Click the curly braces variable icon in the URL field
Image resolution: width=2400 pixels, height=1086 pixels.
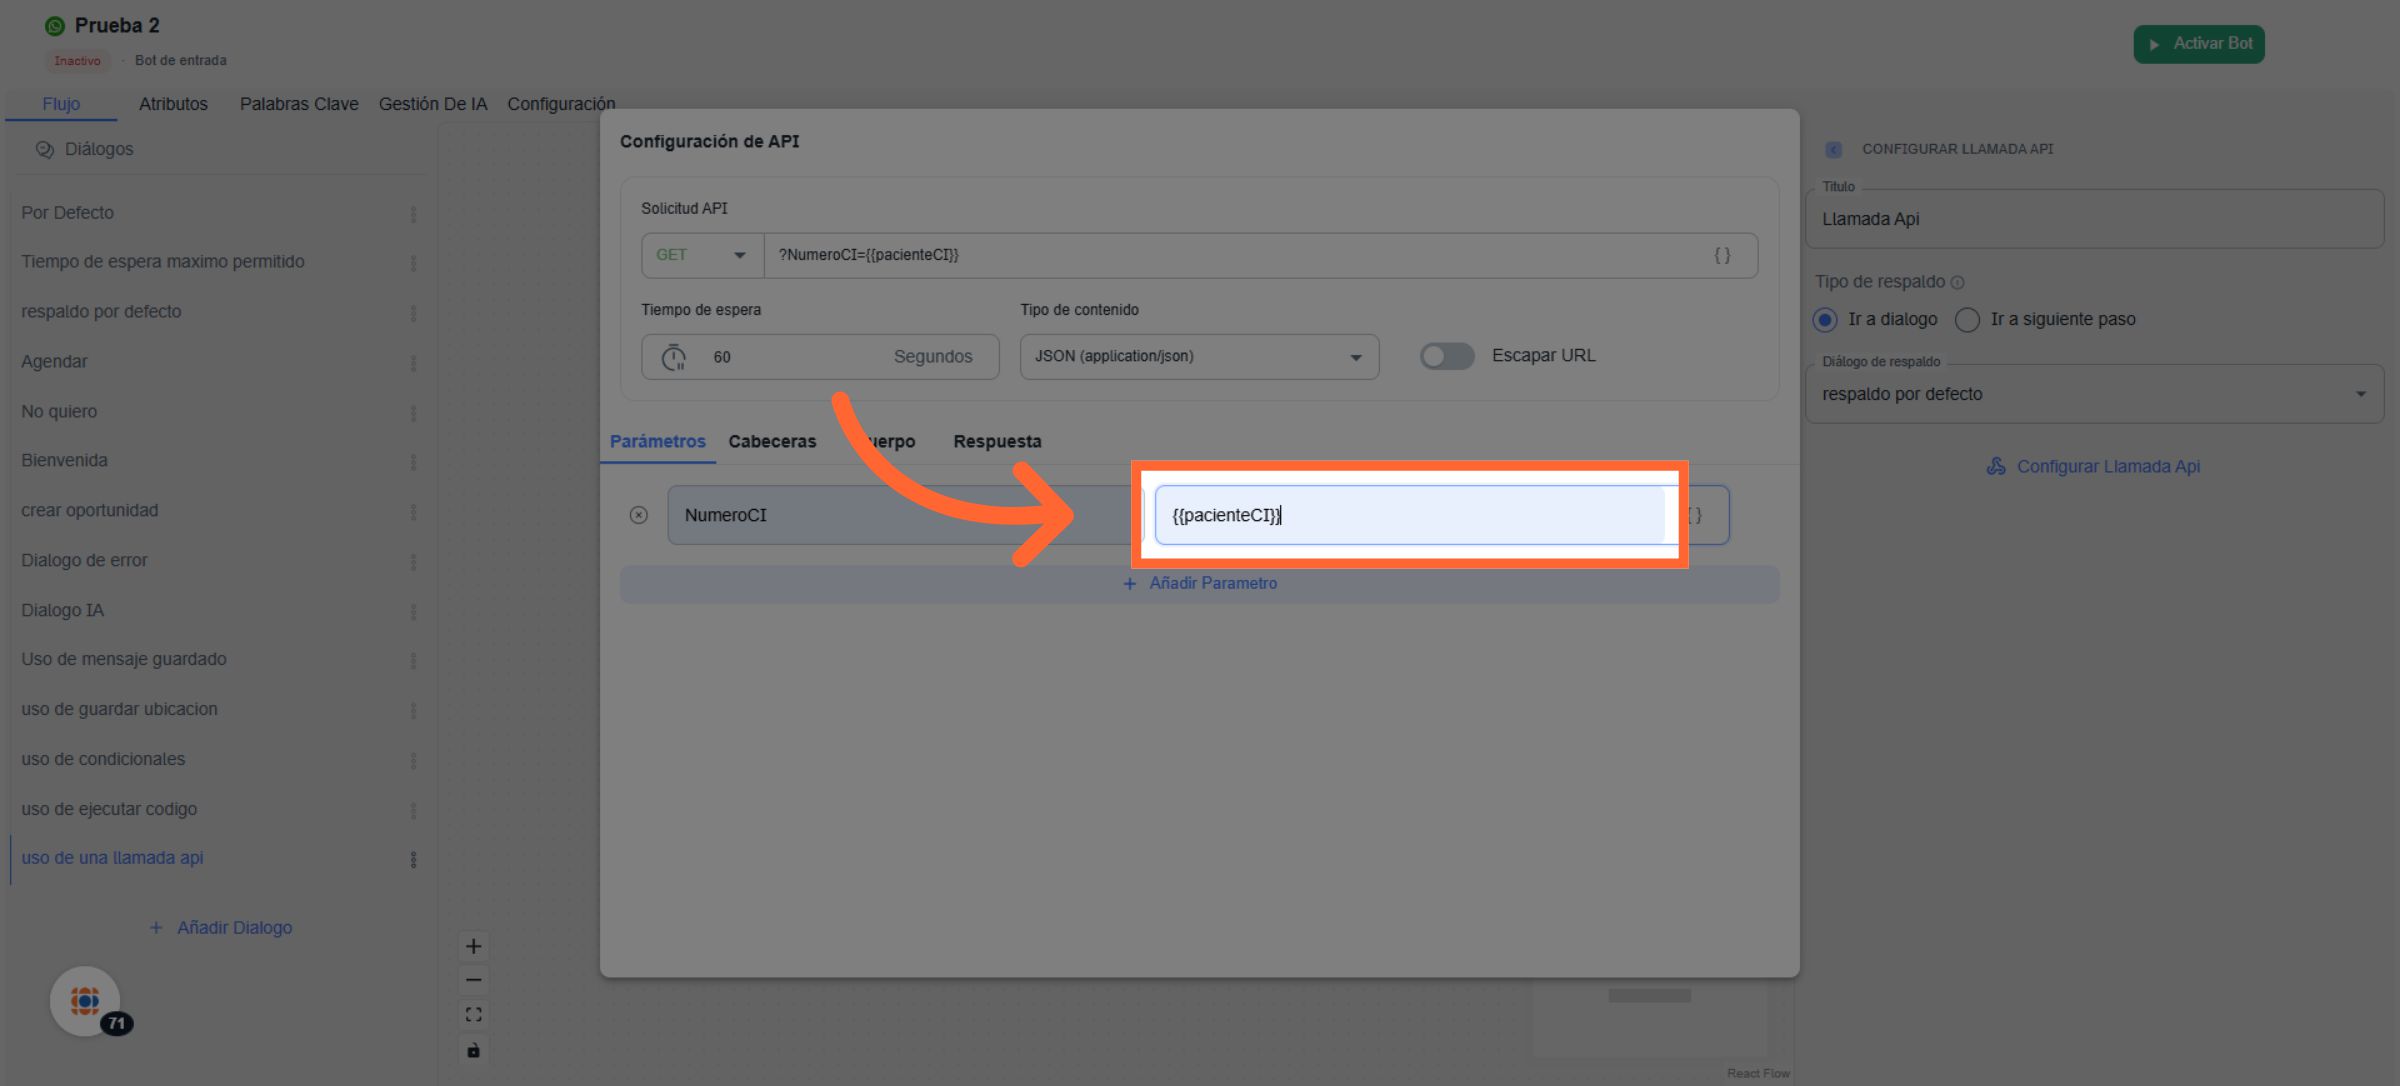point(1722,255)
